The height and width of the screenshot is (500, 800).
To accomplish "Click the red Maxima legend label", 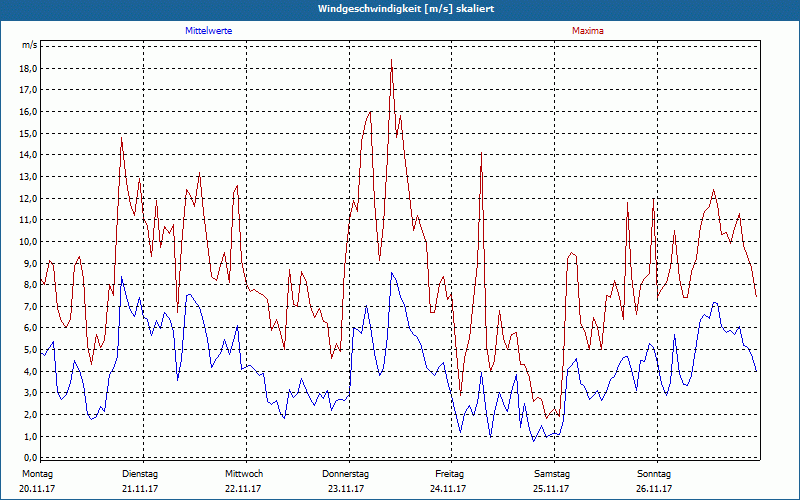I will [x=588, y=31].
